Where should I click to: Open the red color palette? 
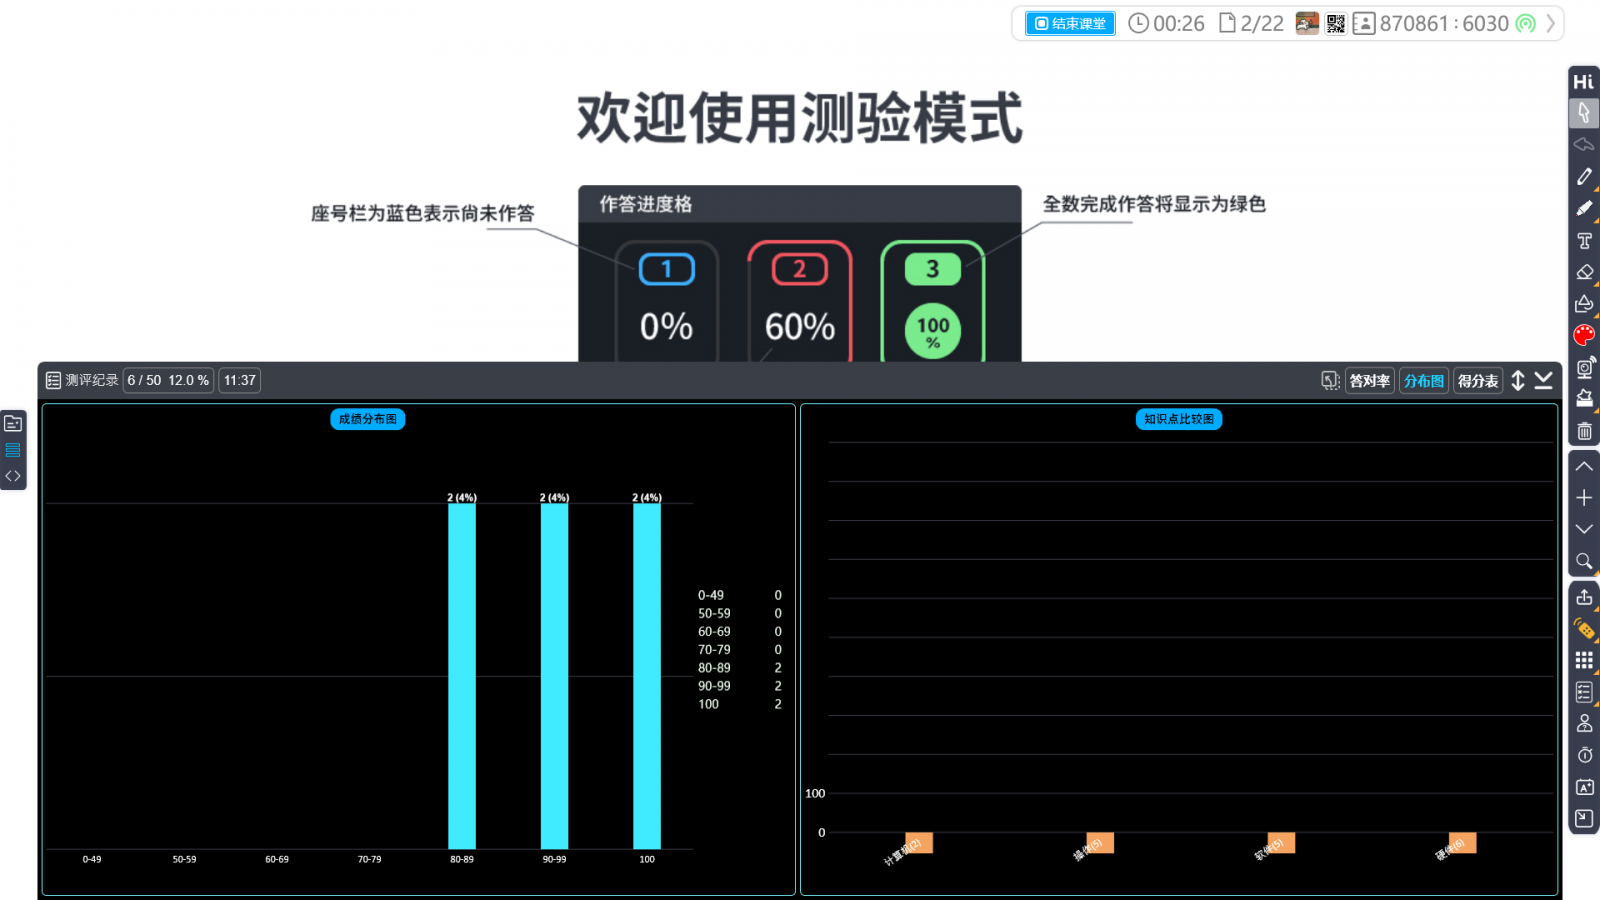1584,336
